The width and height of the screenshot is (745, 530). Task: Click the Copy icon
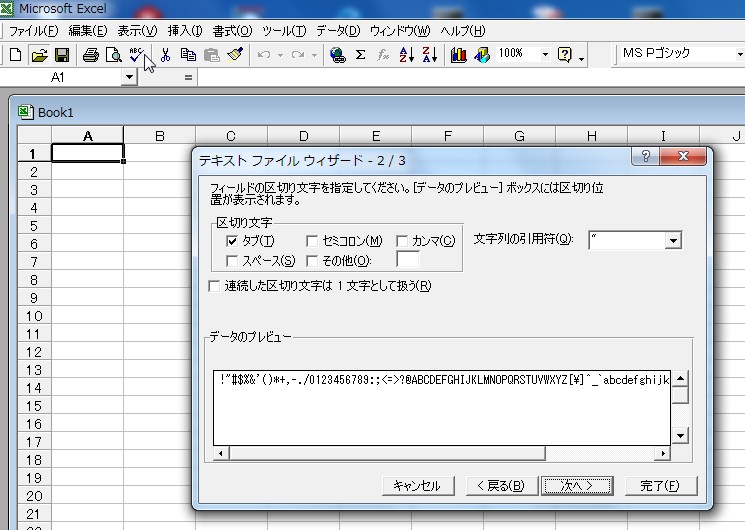click(188, 55)
